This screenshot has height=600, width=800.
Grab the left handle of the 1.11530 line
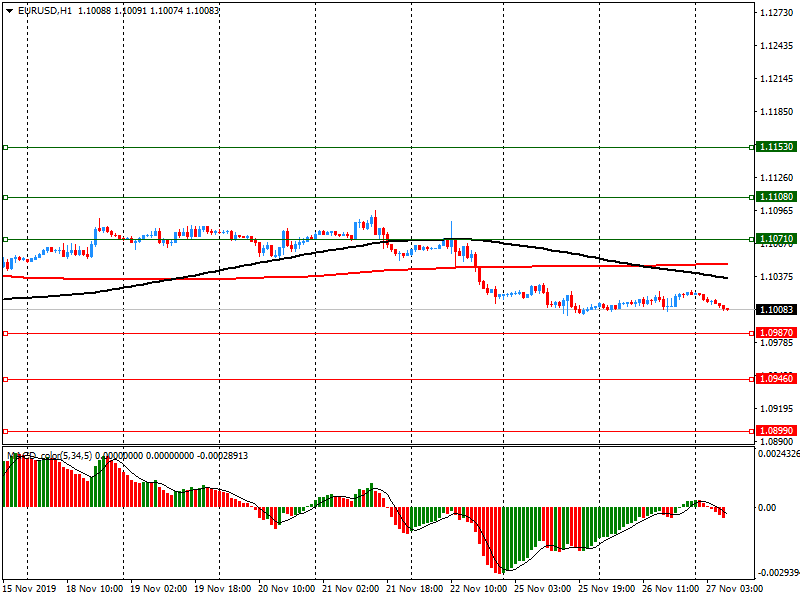(5, 147)
